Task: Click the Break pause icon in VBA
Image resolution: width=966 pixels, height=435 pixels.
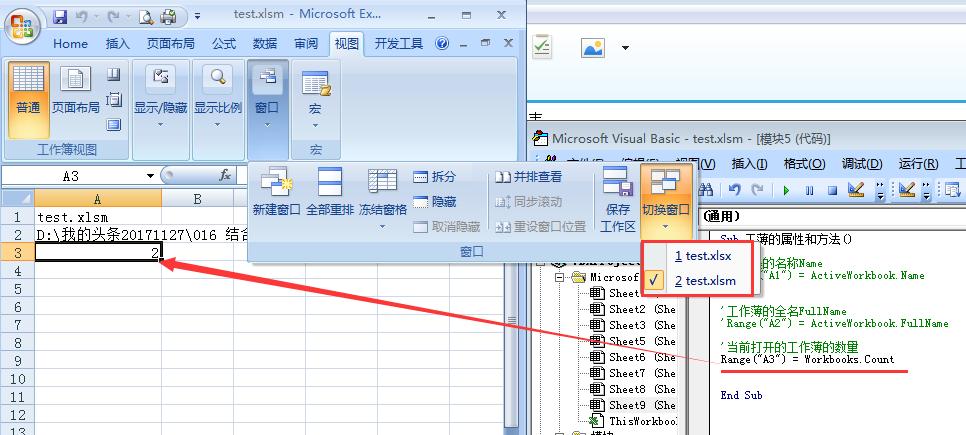Action: tap(810, 190)
